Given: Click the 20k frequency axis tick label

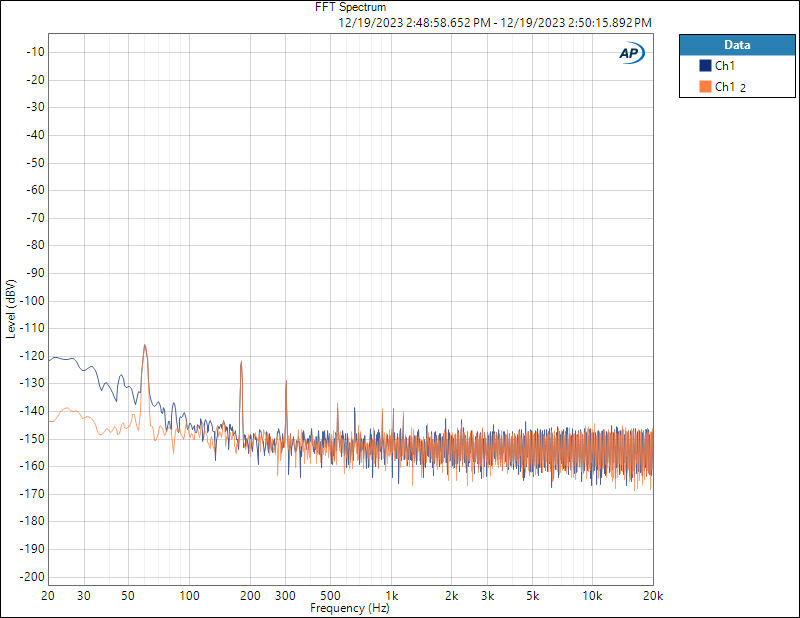Looking at the screenshot, I should point(653,596).
